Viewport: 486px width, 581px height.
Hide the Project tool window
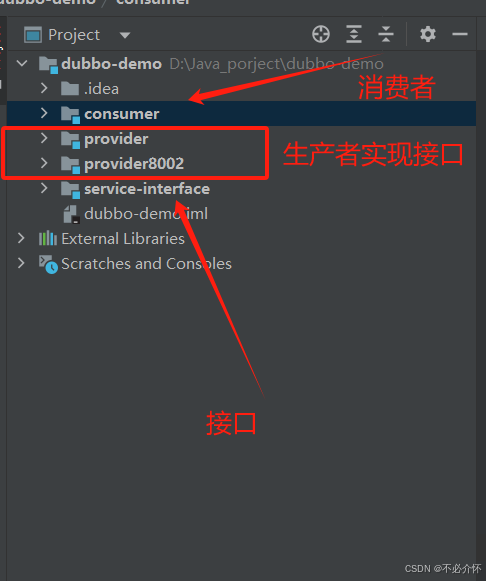[460, 34]
